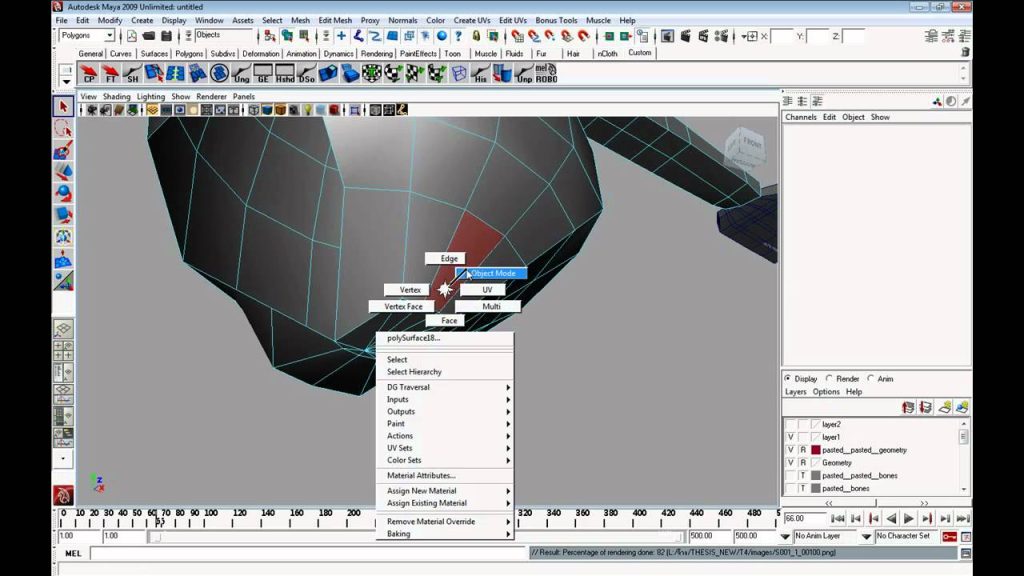
Task: Click the GE shelf button
Action: [x=263, y=73]
